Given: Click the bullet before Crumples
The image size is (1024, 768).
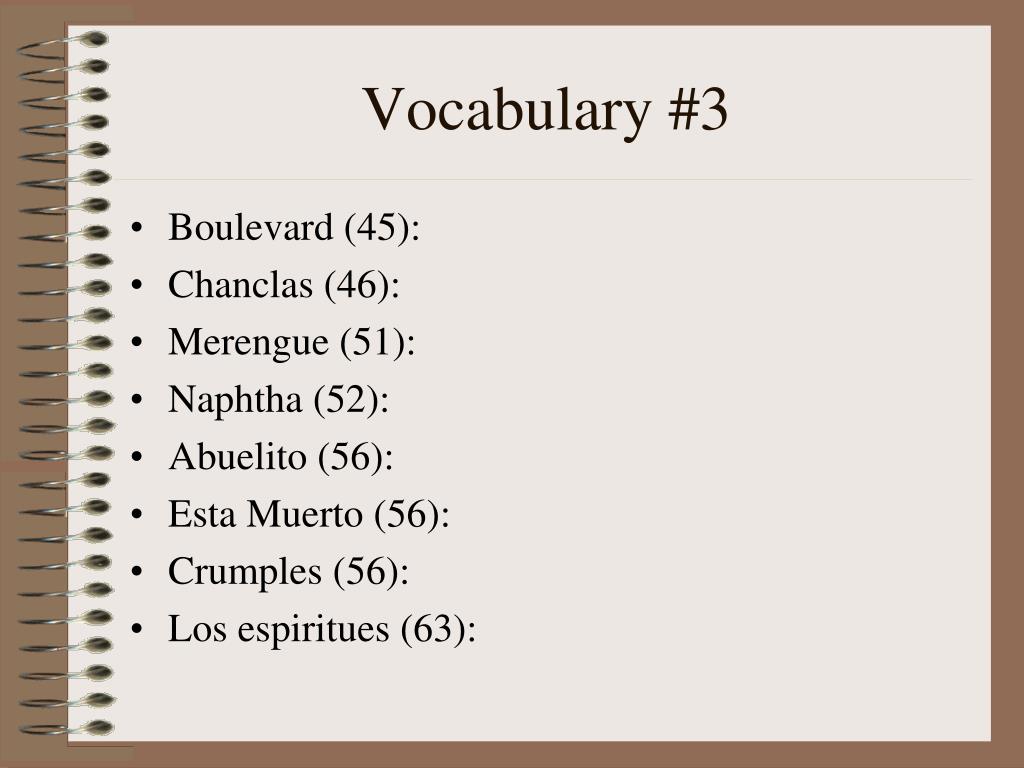Looking at the screenshot, I should pyautogui.click(x=136, y=572).
